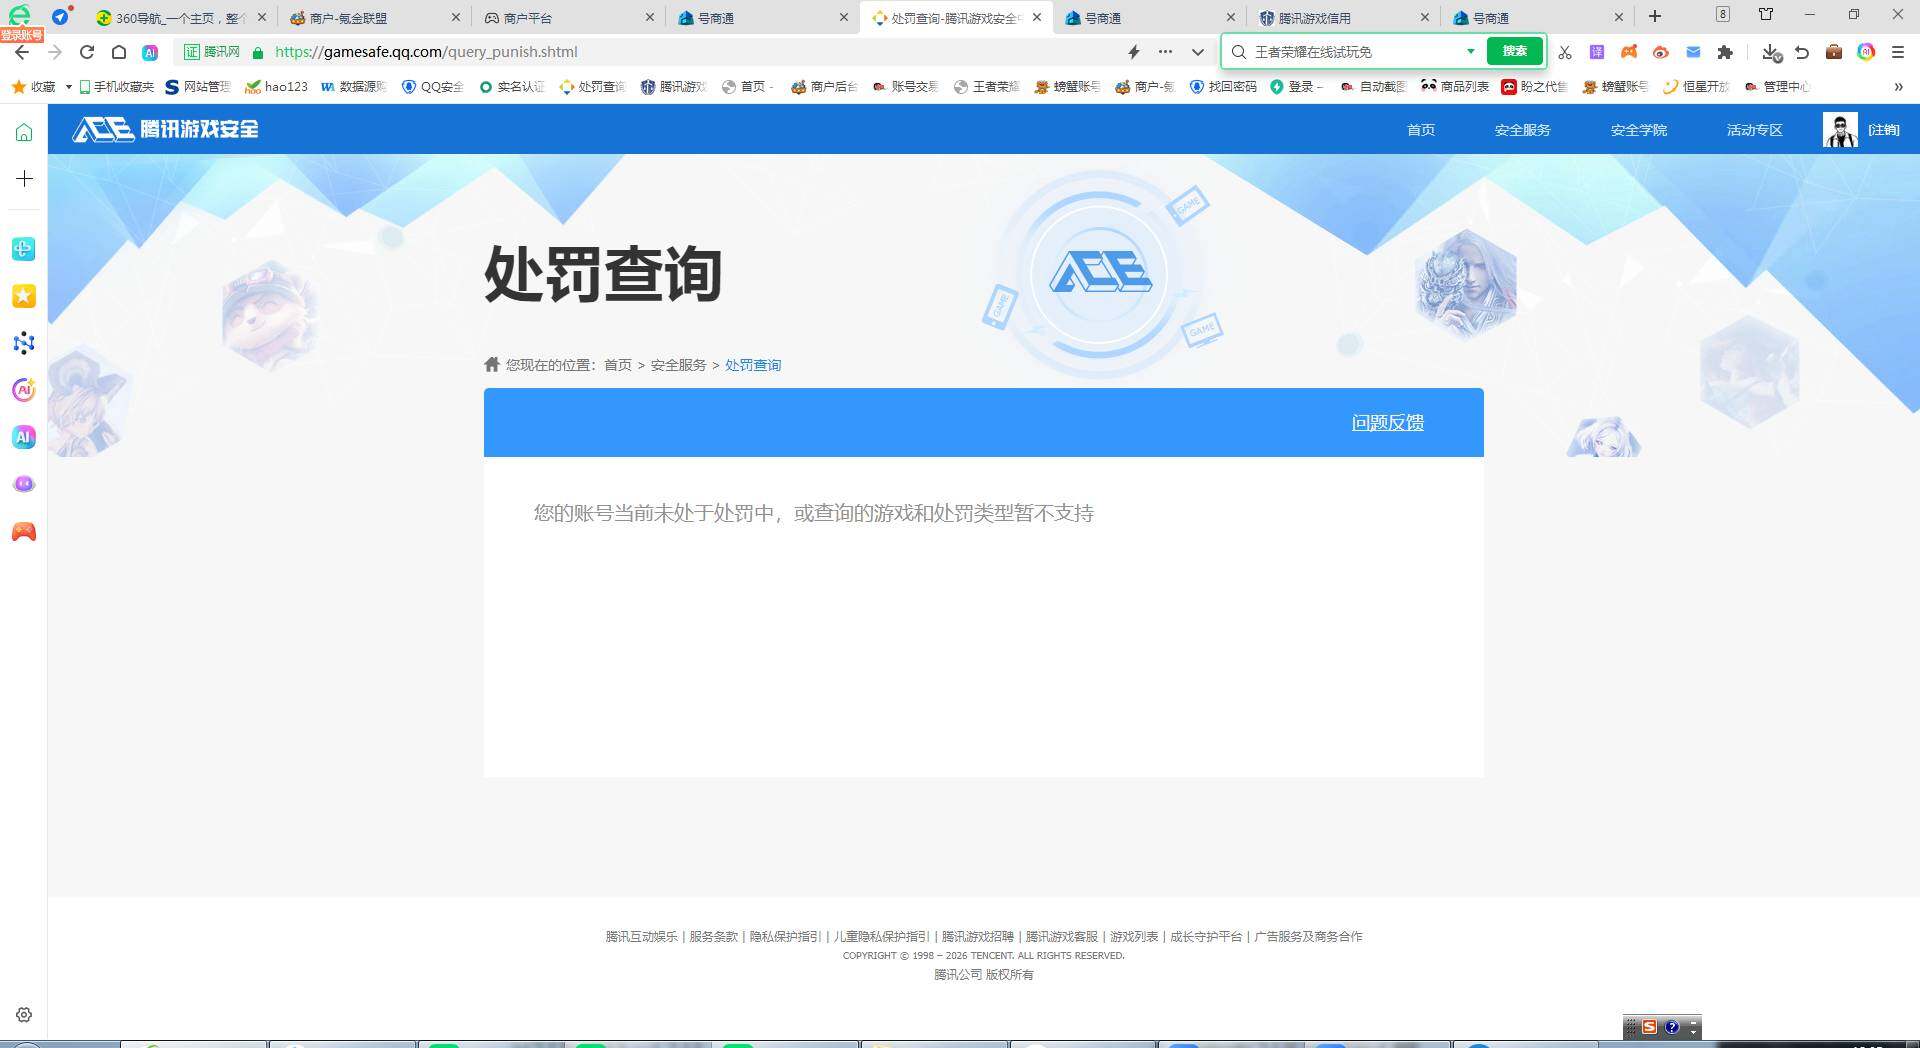Open the briefcase wallet icon in toolbar
Viewport: 1920px width, 1048px height.
(1833, 51)
